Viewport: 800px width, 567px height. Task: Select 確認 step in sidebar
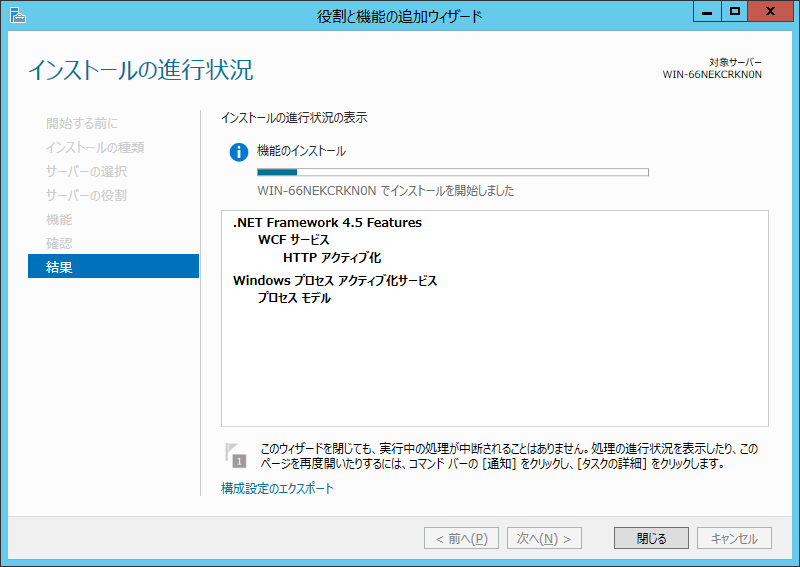[x=59, y=243]
